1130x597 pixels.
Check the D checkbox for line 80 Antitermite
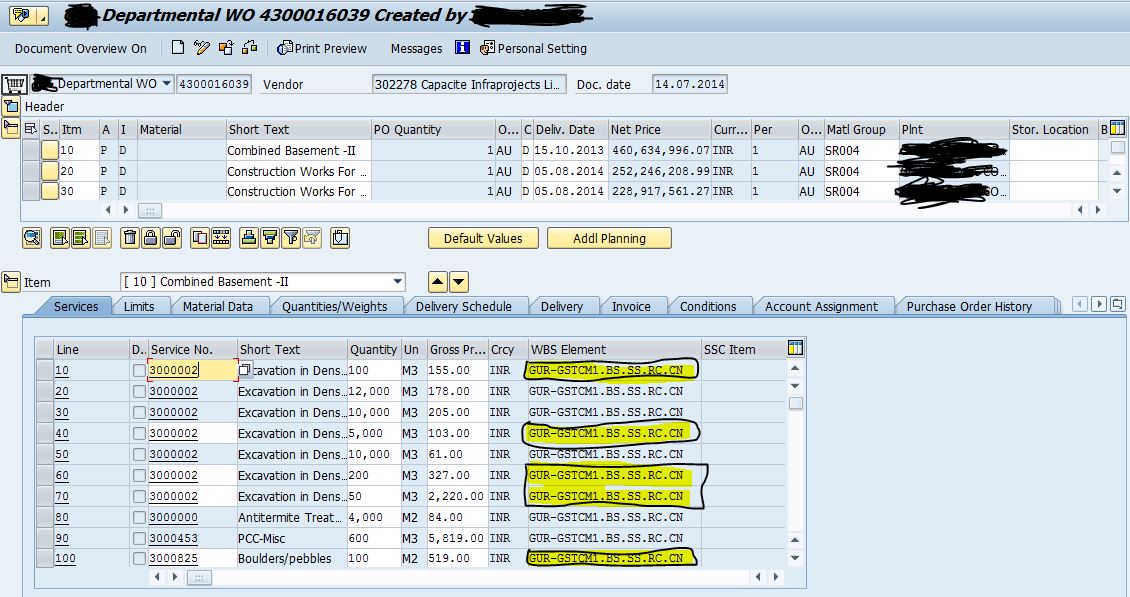(x=139, y=517)
